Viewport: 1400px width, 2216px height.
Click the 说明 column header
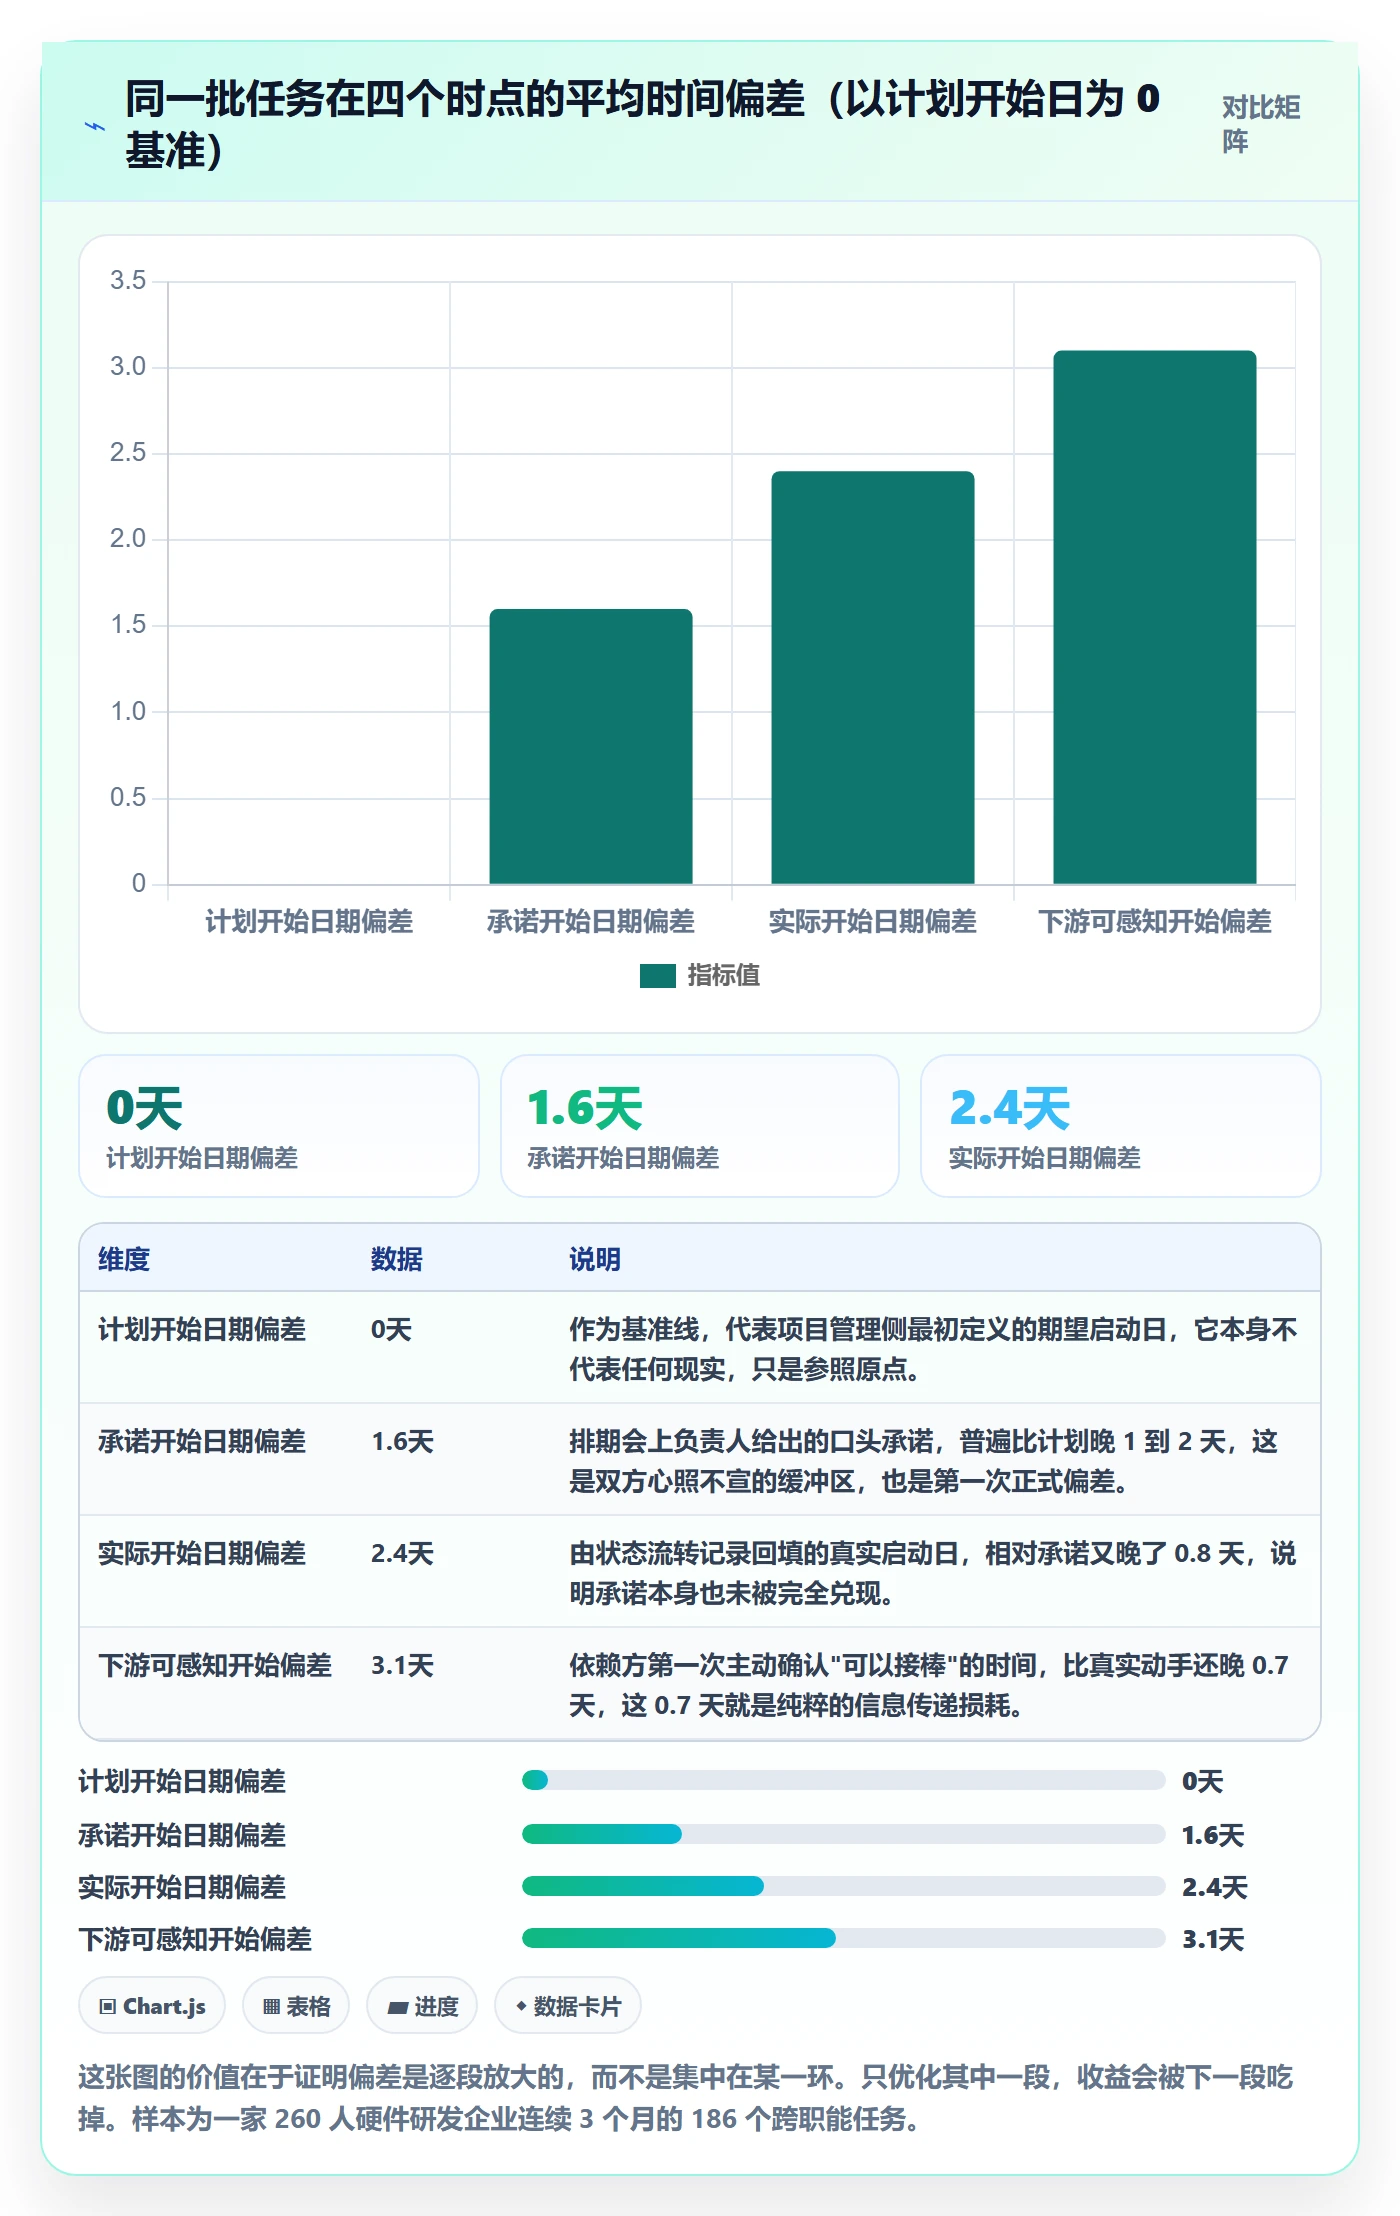pyautogui.click(x=595, y=1259)
